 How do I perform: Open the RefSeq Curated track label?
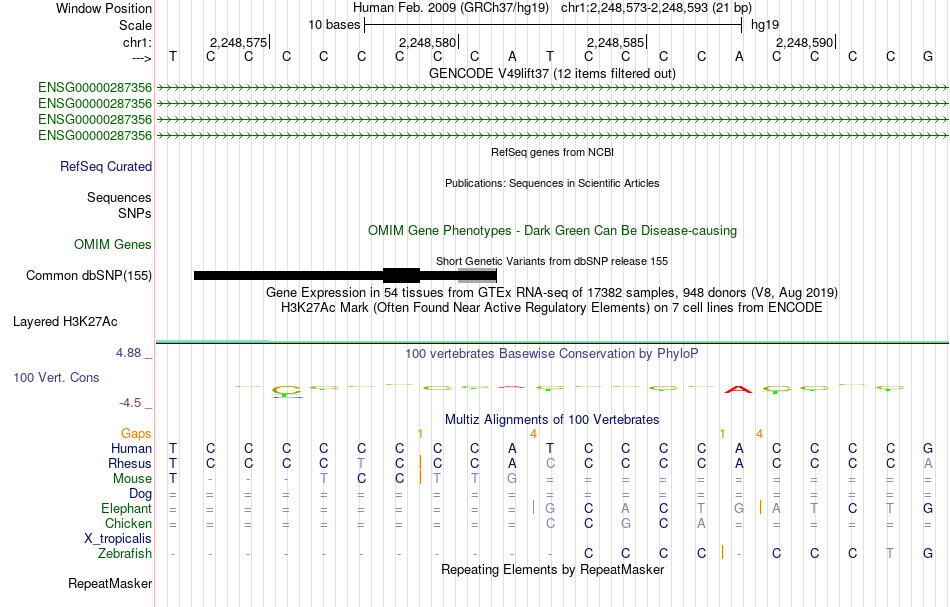click(106, 167)
